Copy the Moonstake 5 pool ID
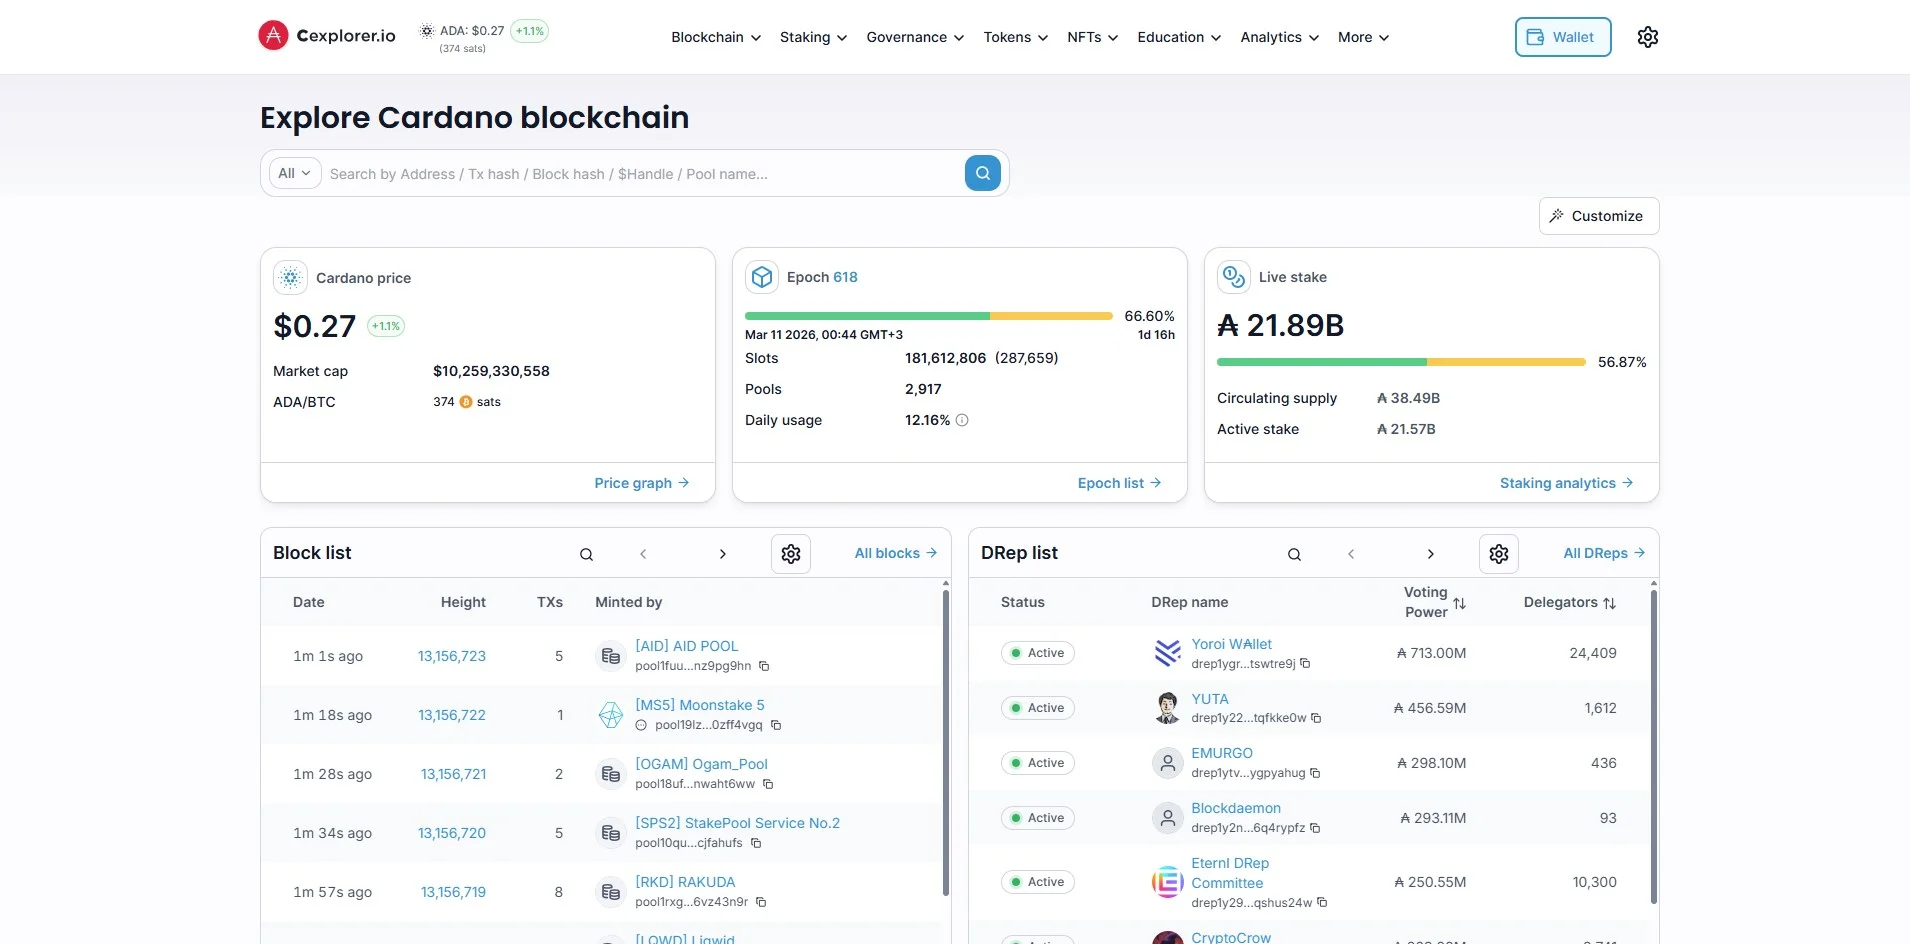This screenshot has height=944, width=1910. [776, 725]
